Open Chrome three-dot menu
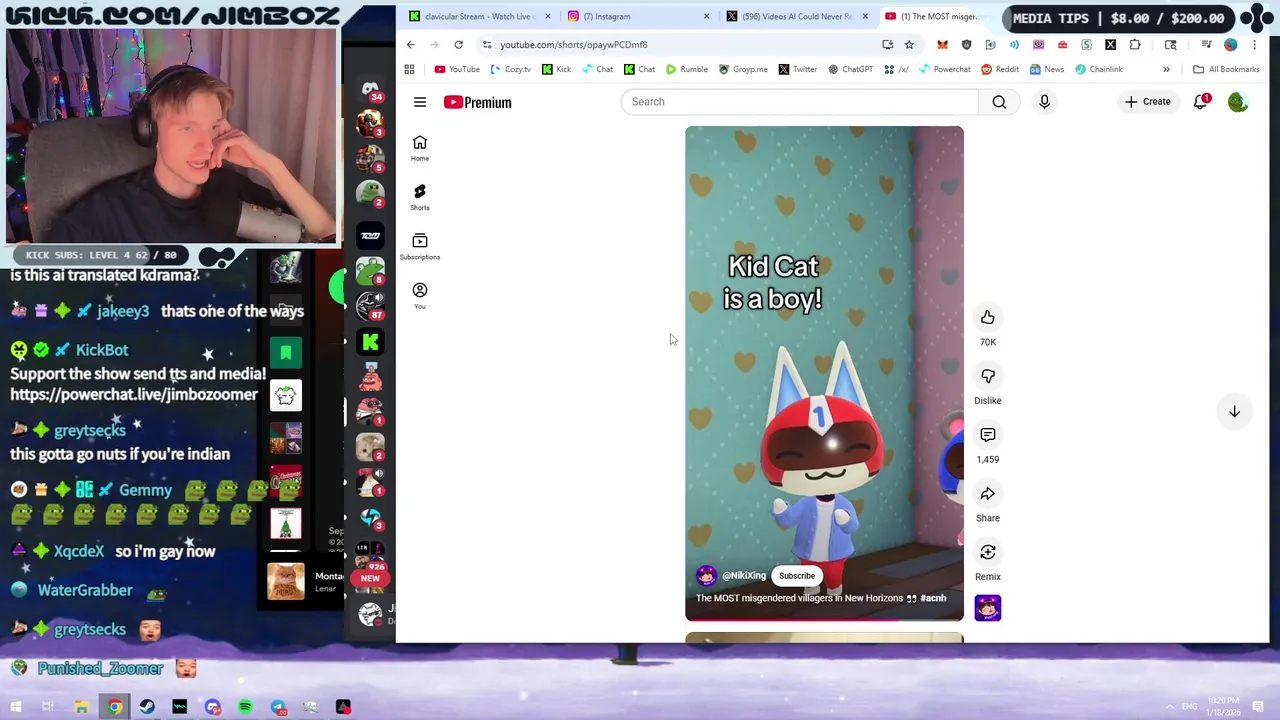The image size is (1280, 720). (x=1254, y=44)
